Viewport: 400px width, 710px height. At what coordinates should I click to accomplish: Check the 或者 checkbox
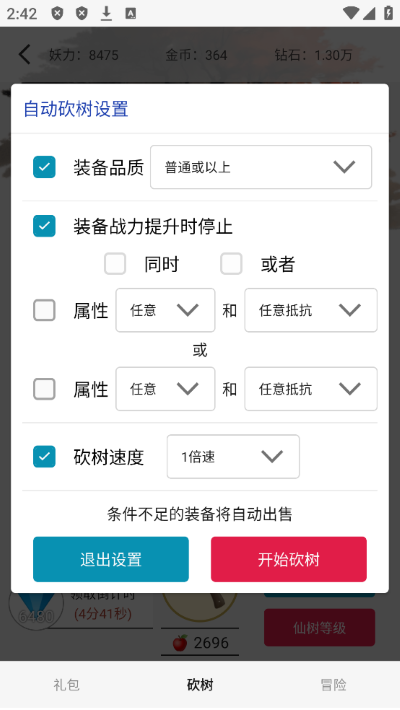click(231, 264)
